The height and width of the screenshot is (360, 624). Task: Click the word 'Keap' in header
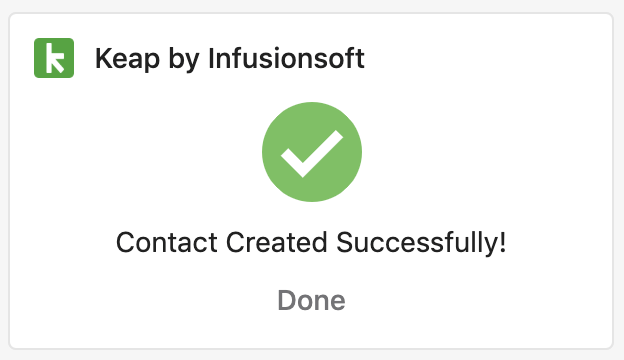click(x=127, y=60)
